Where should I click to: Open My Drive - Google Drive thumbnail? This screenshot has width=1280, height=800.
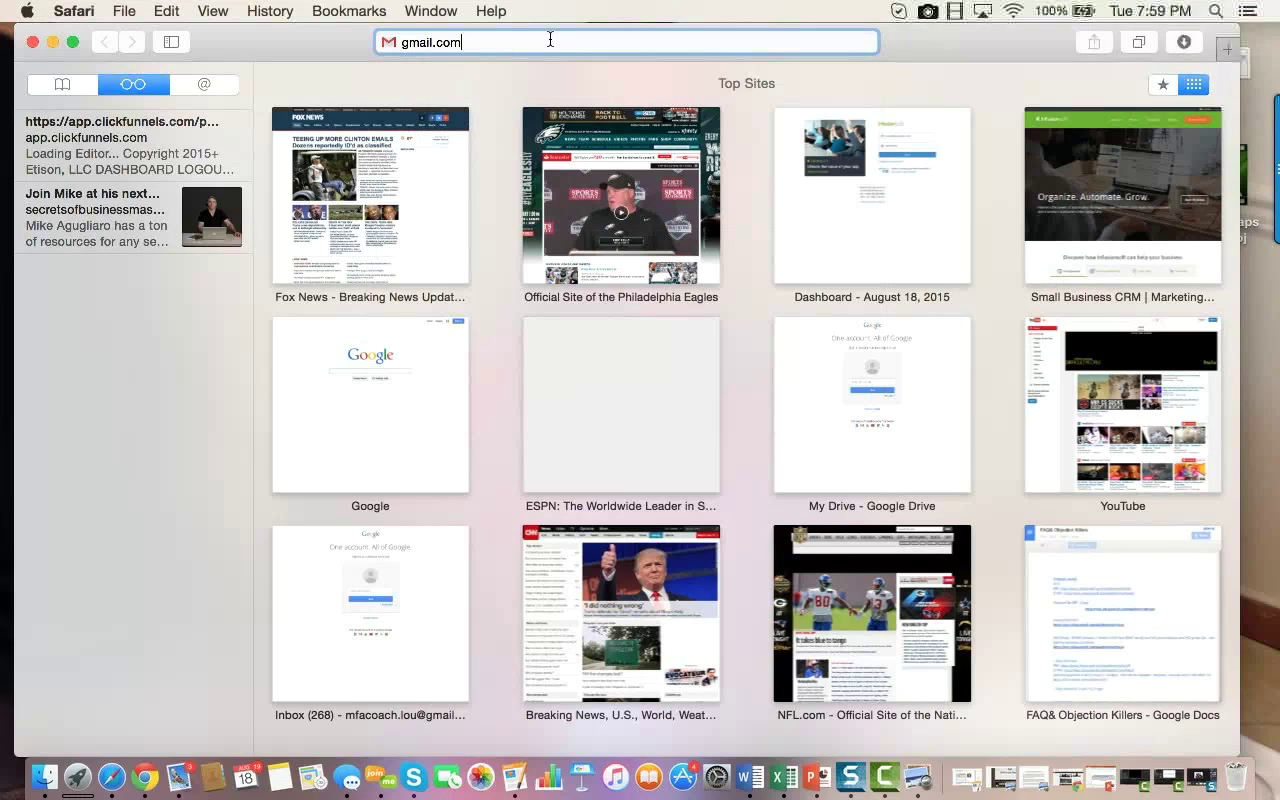(x=872, y=405)
